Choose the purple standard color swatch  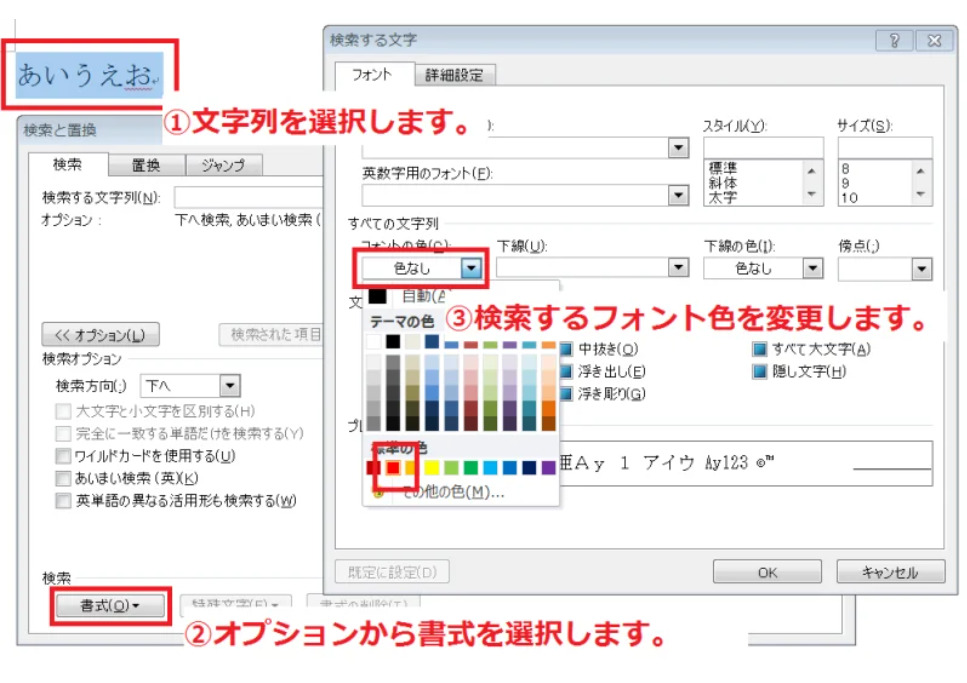tap(547, 467)
